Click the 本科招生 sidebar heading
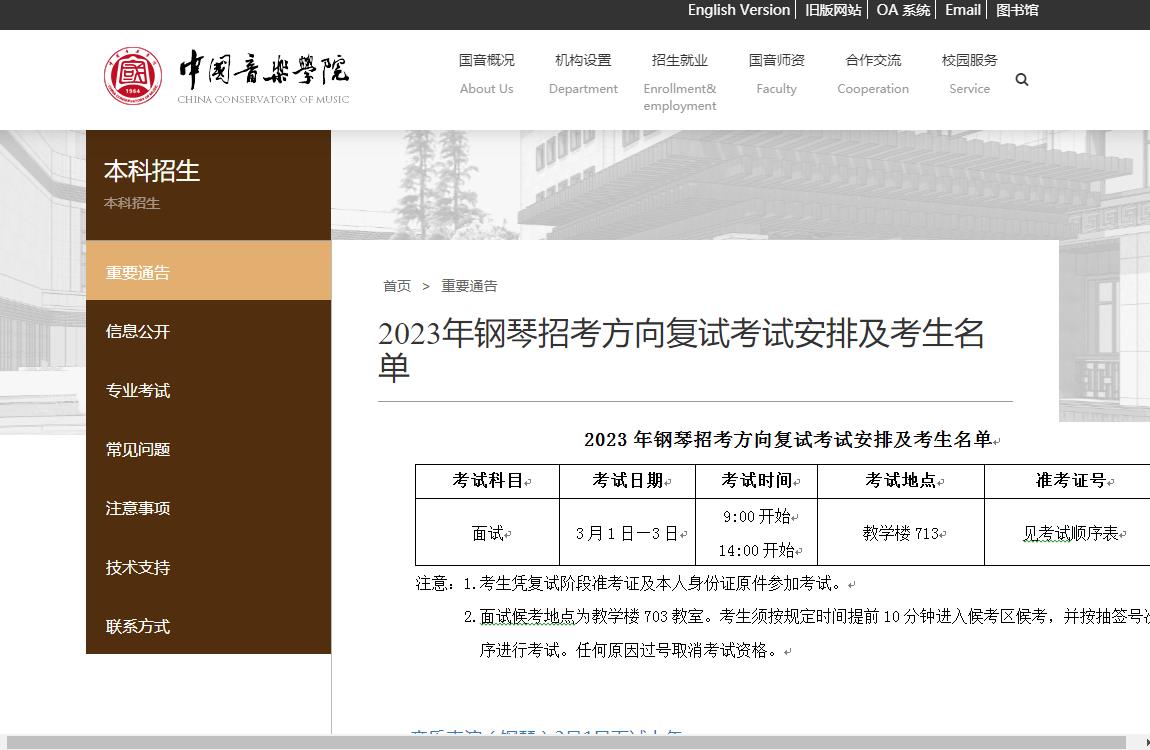The height and width of the screenshot is (750, 1150). pyautogui.click(x=152, y=171)
